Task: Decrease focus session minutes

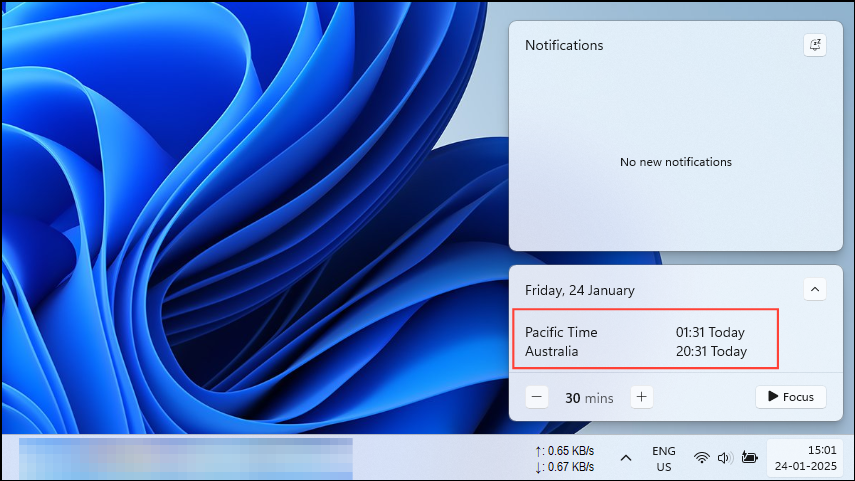Action: click(x=537, y=397)
